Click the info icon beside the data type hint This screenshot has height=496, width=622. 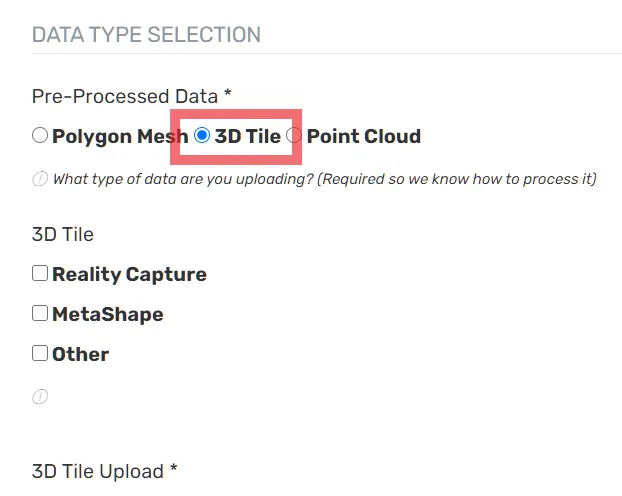tap(40, 179)
